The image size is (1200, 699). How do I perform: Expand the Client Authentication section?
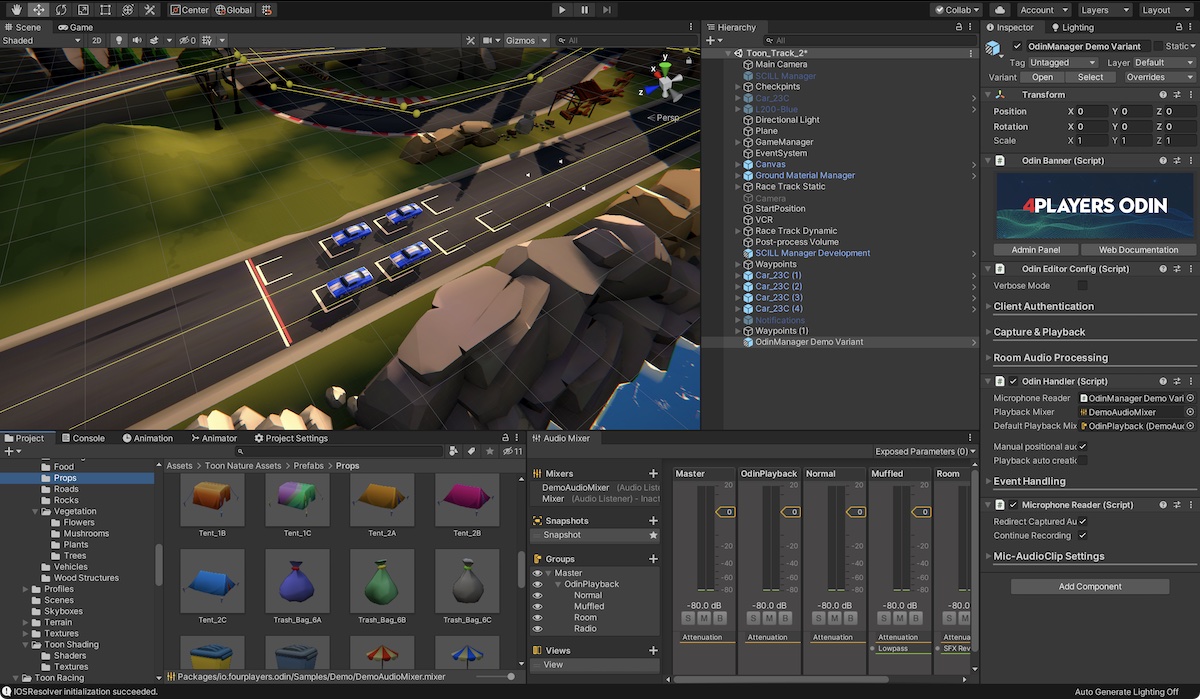(x=1043, y=307)
